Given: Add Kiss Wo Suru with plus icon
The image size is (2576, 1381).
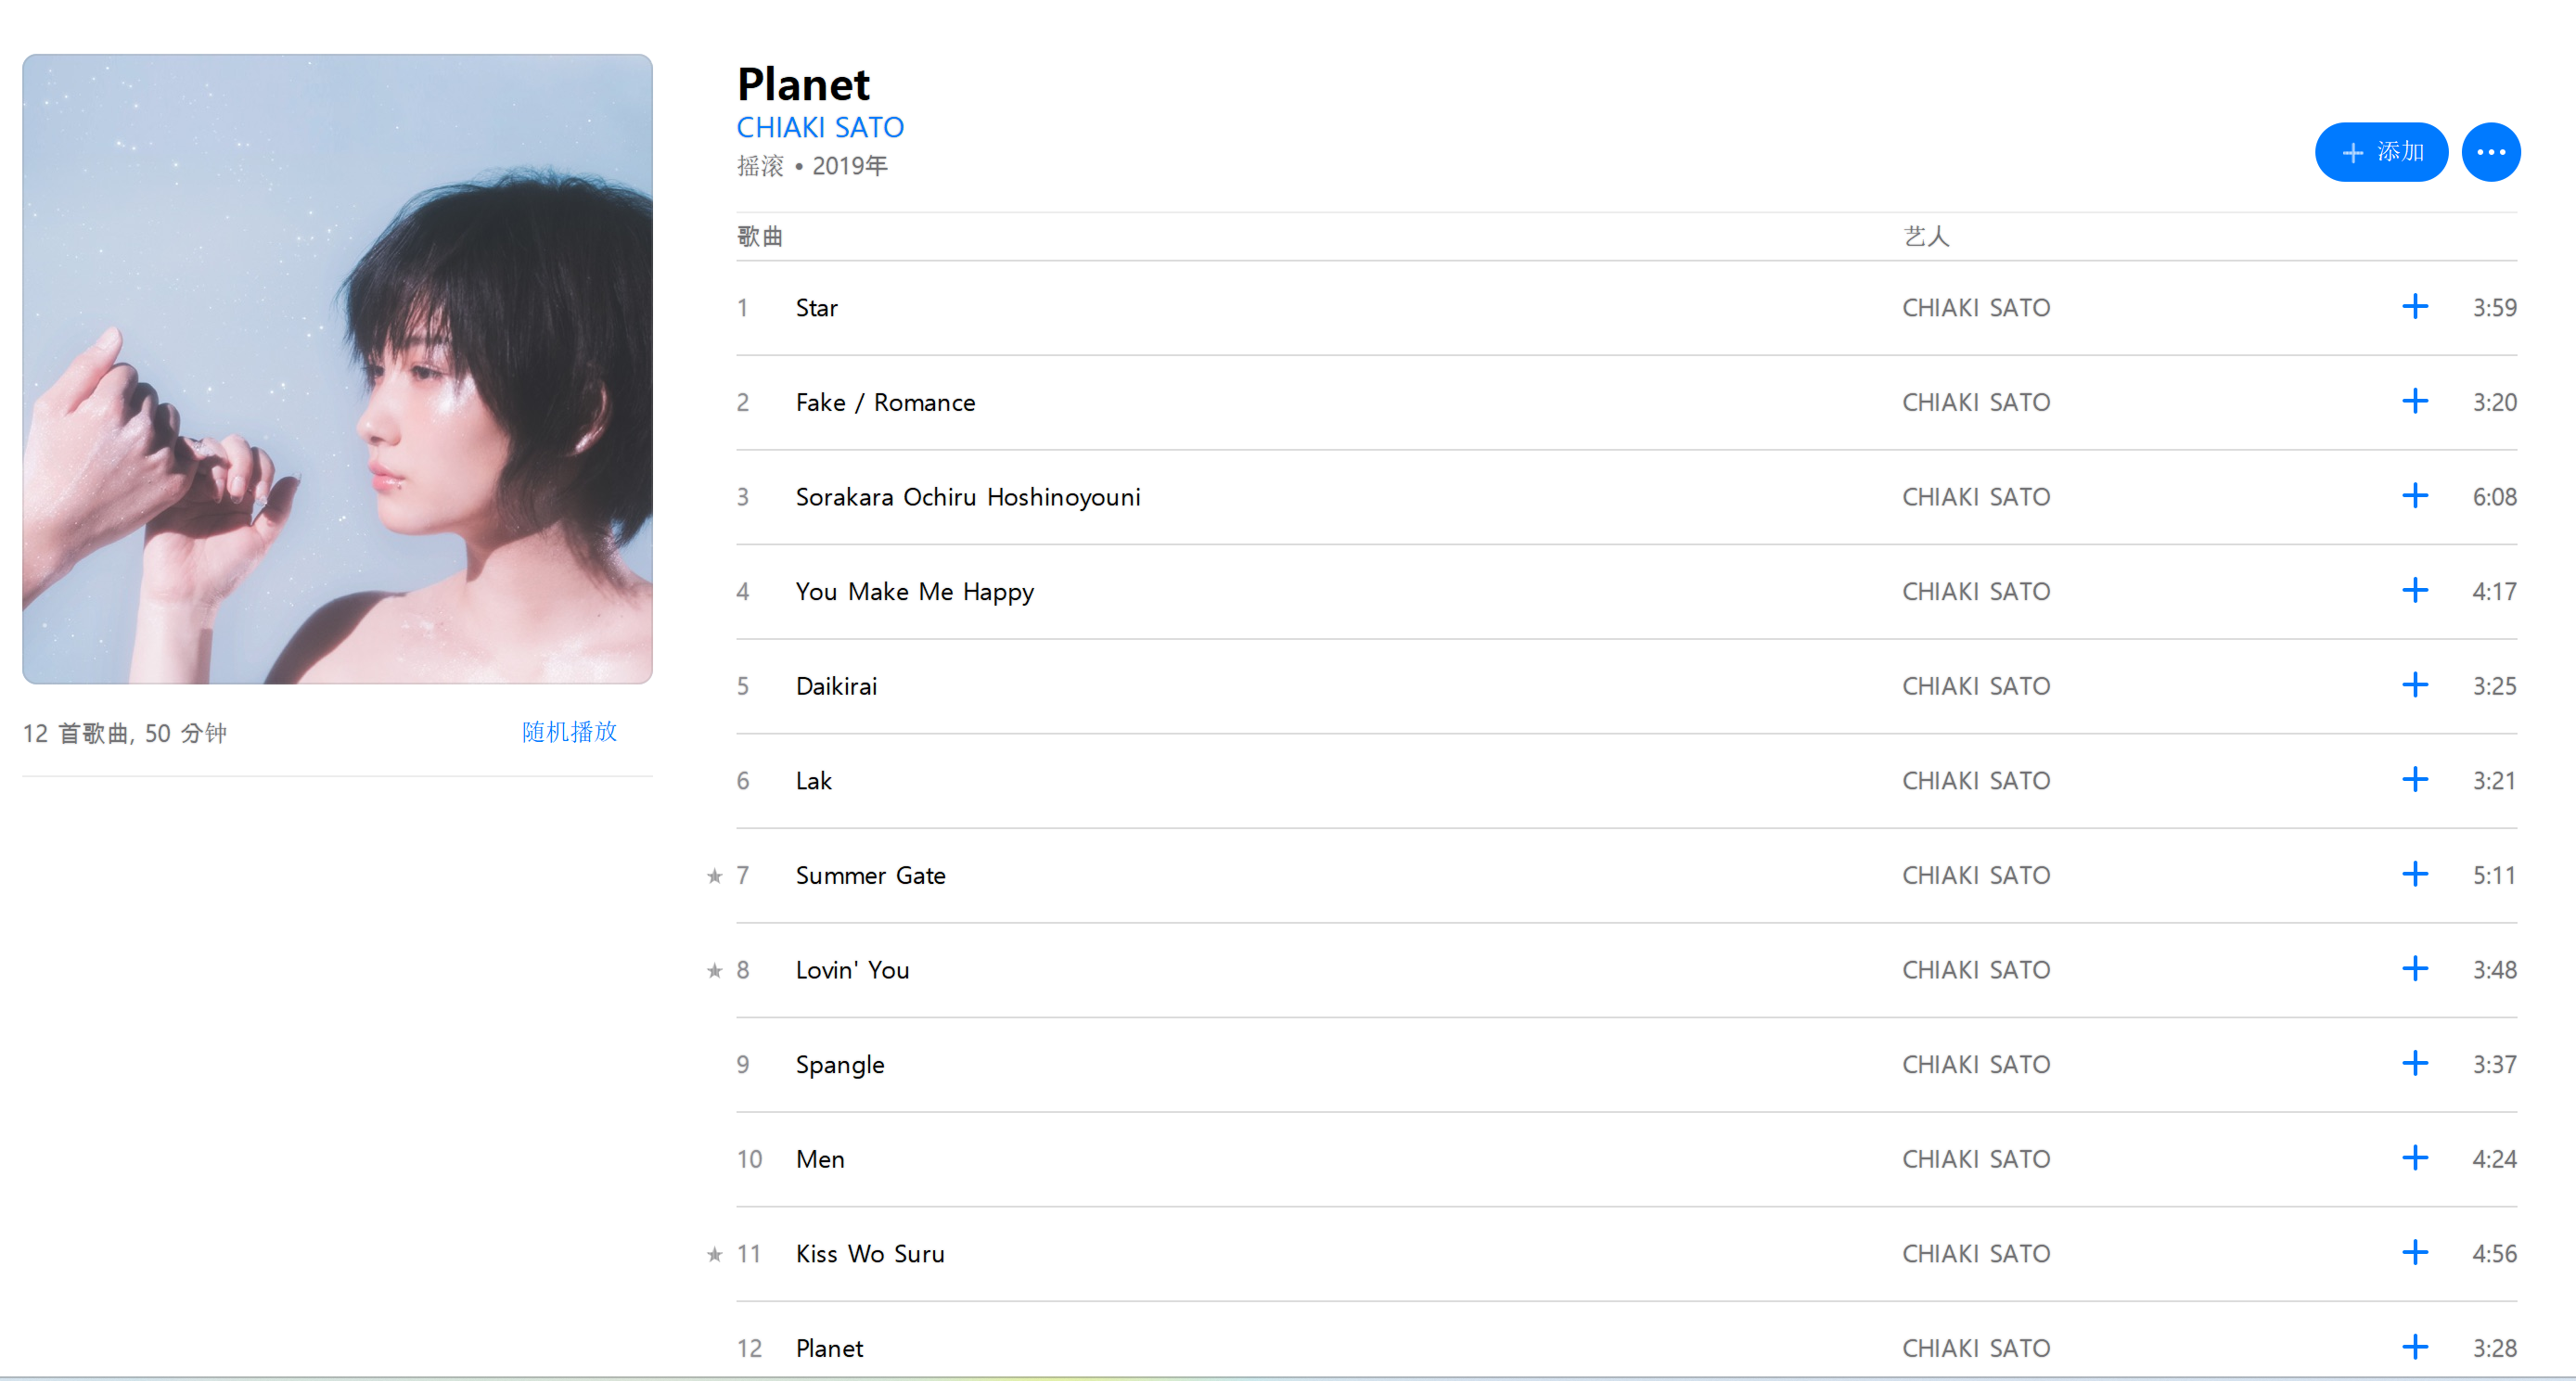Looking at the screenshot, I should pyautogui.click(x=2414, y=1253).
